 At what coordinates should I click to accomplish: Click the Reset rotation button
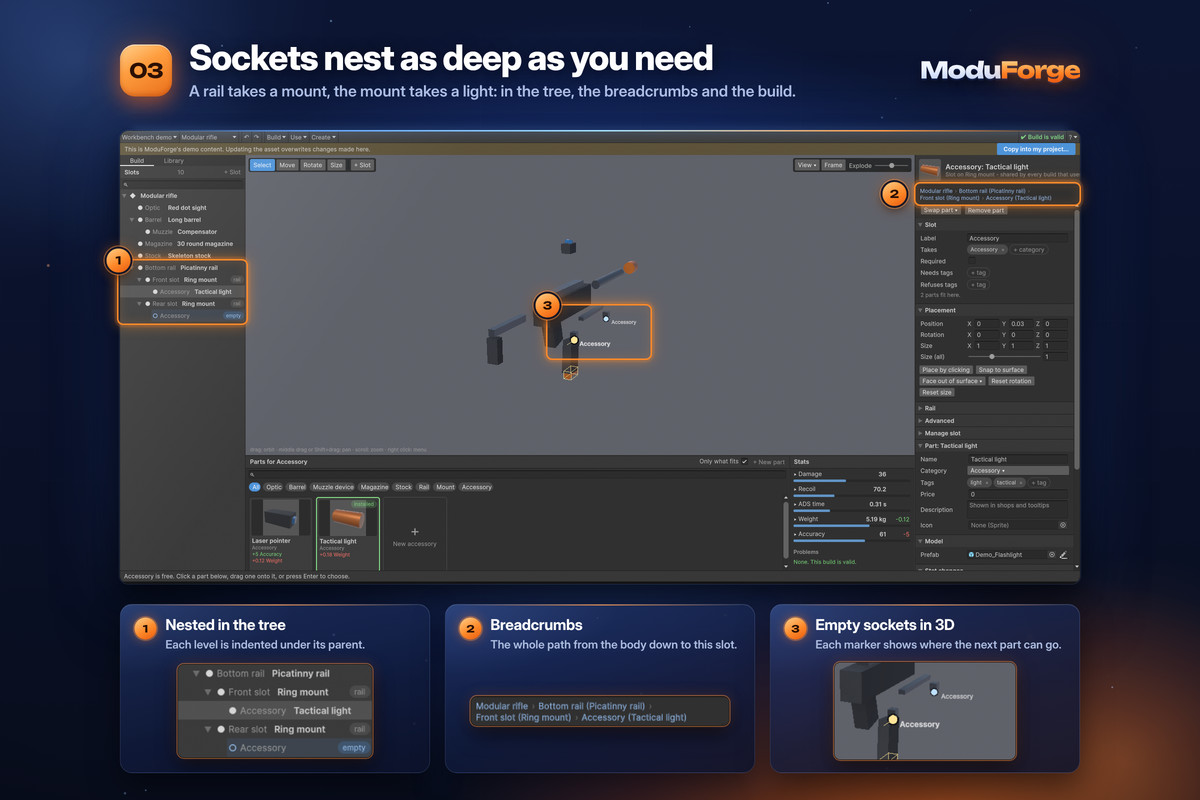[x=1012, y=381]
